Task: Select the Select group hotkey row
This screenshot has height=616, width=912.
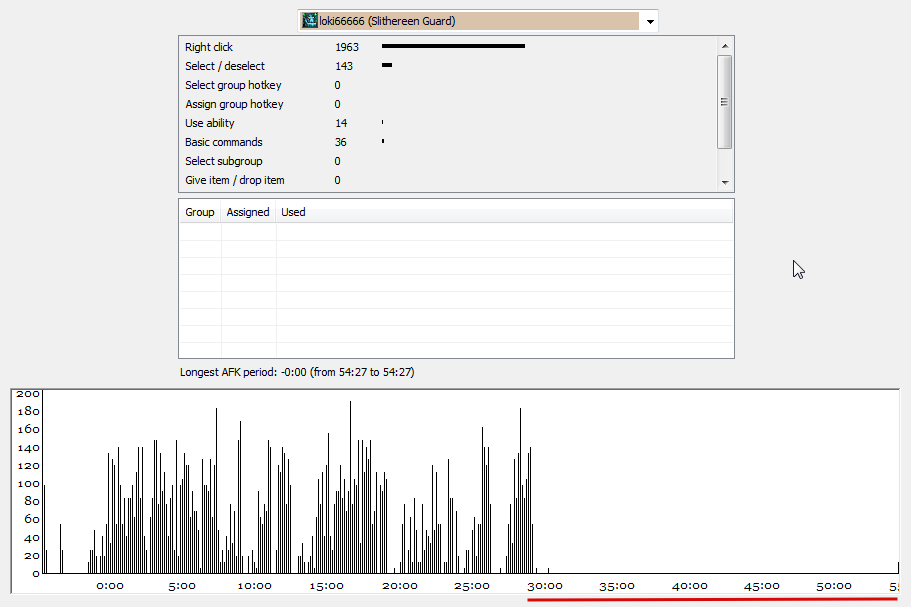Action: [x=448, y=86]
